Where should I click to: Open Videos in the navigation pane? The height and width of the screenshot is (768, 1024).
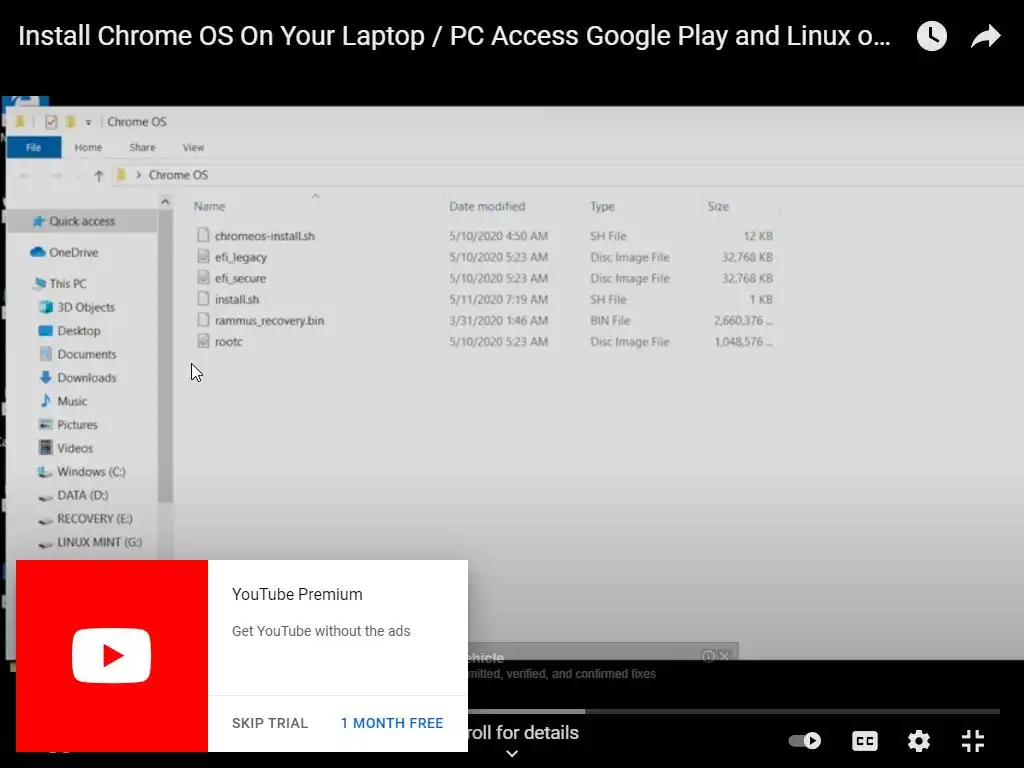pos(74,448)
